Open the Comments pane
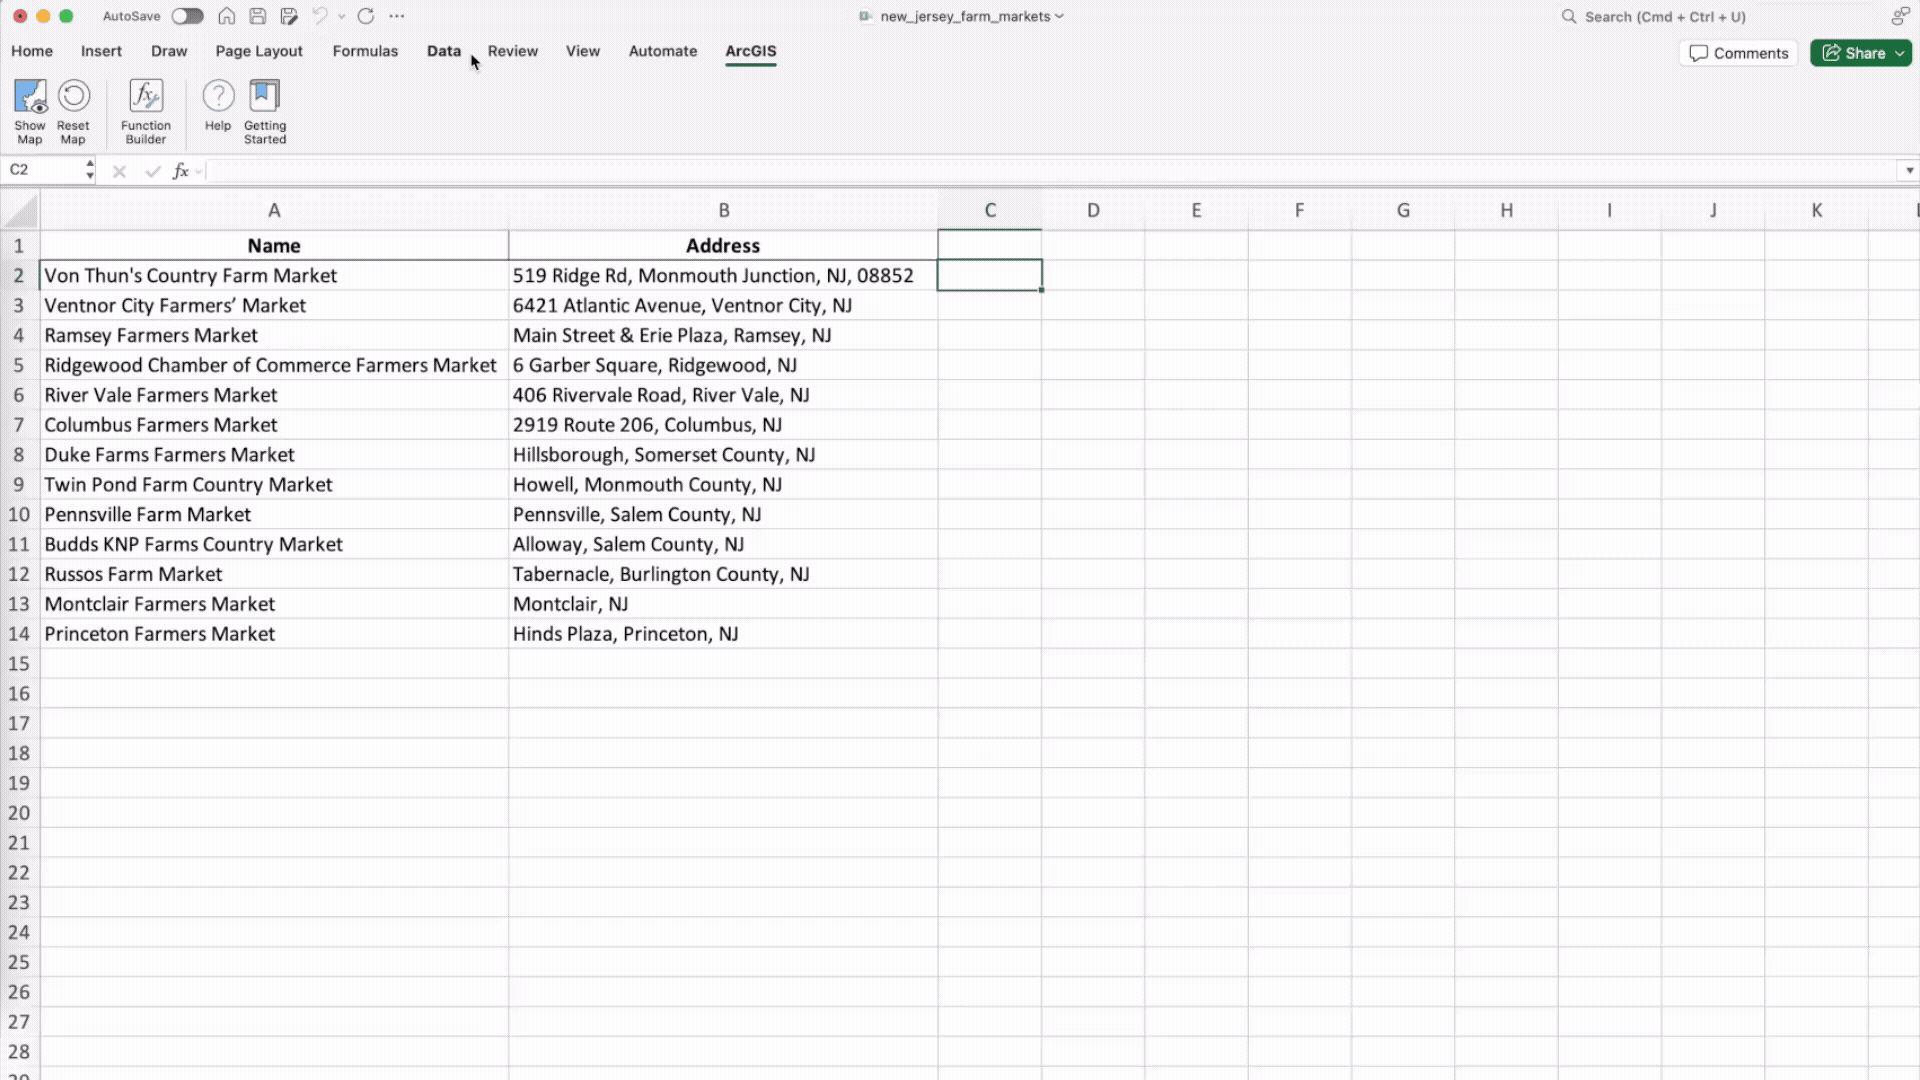The width and height of the screenshot is (1920, 1080). [x=1738, y=53]
